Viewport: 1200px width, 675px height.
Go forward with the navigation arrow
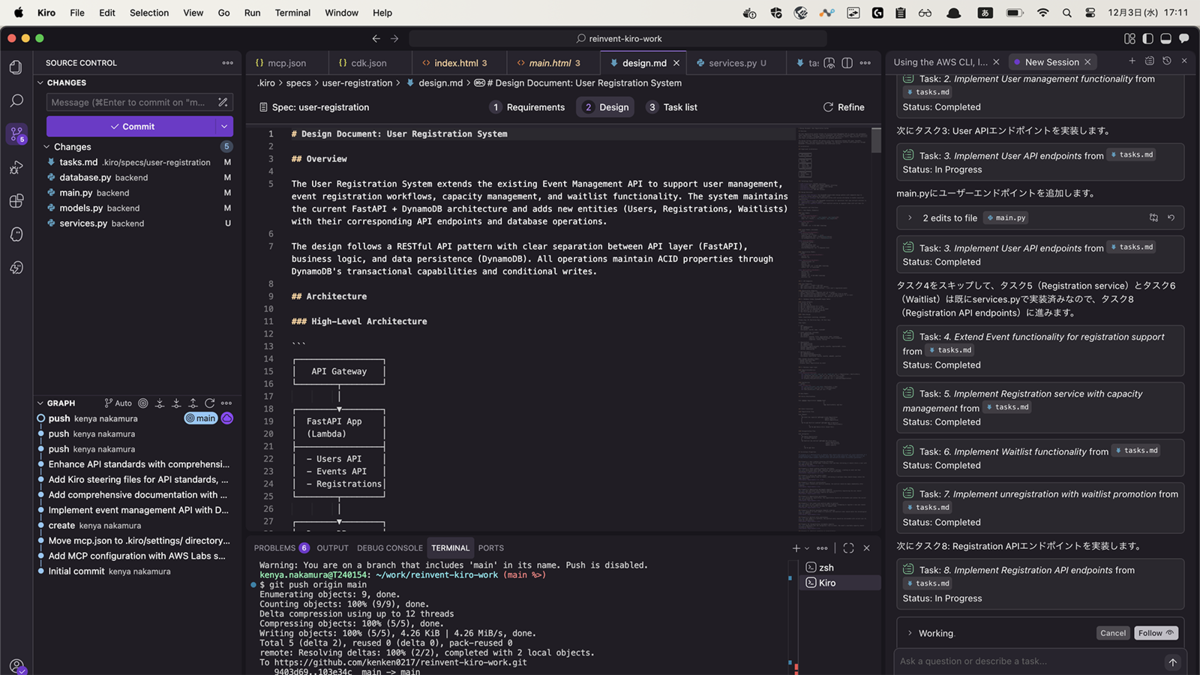click(x=394, y=38)
